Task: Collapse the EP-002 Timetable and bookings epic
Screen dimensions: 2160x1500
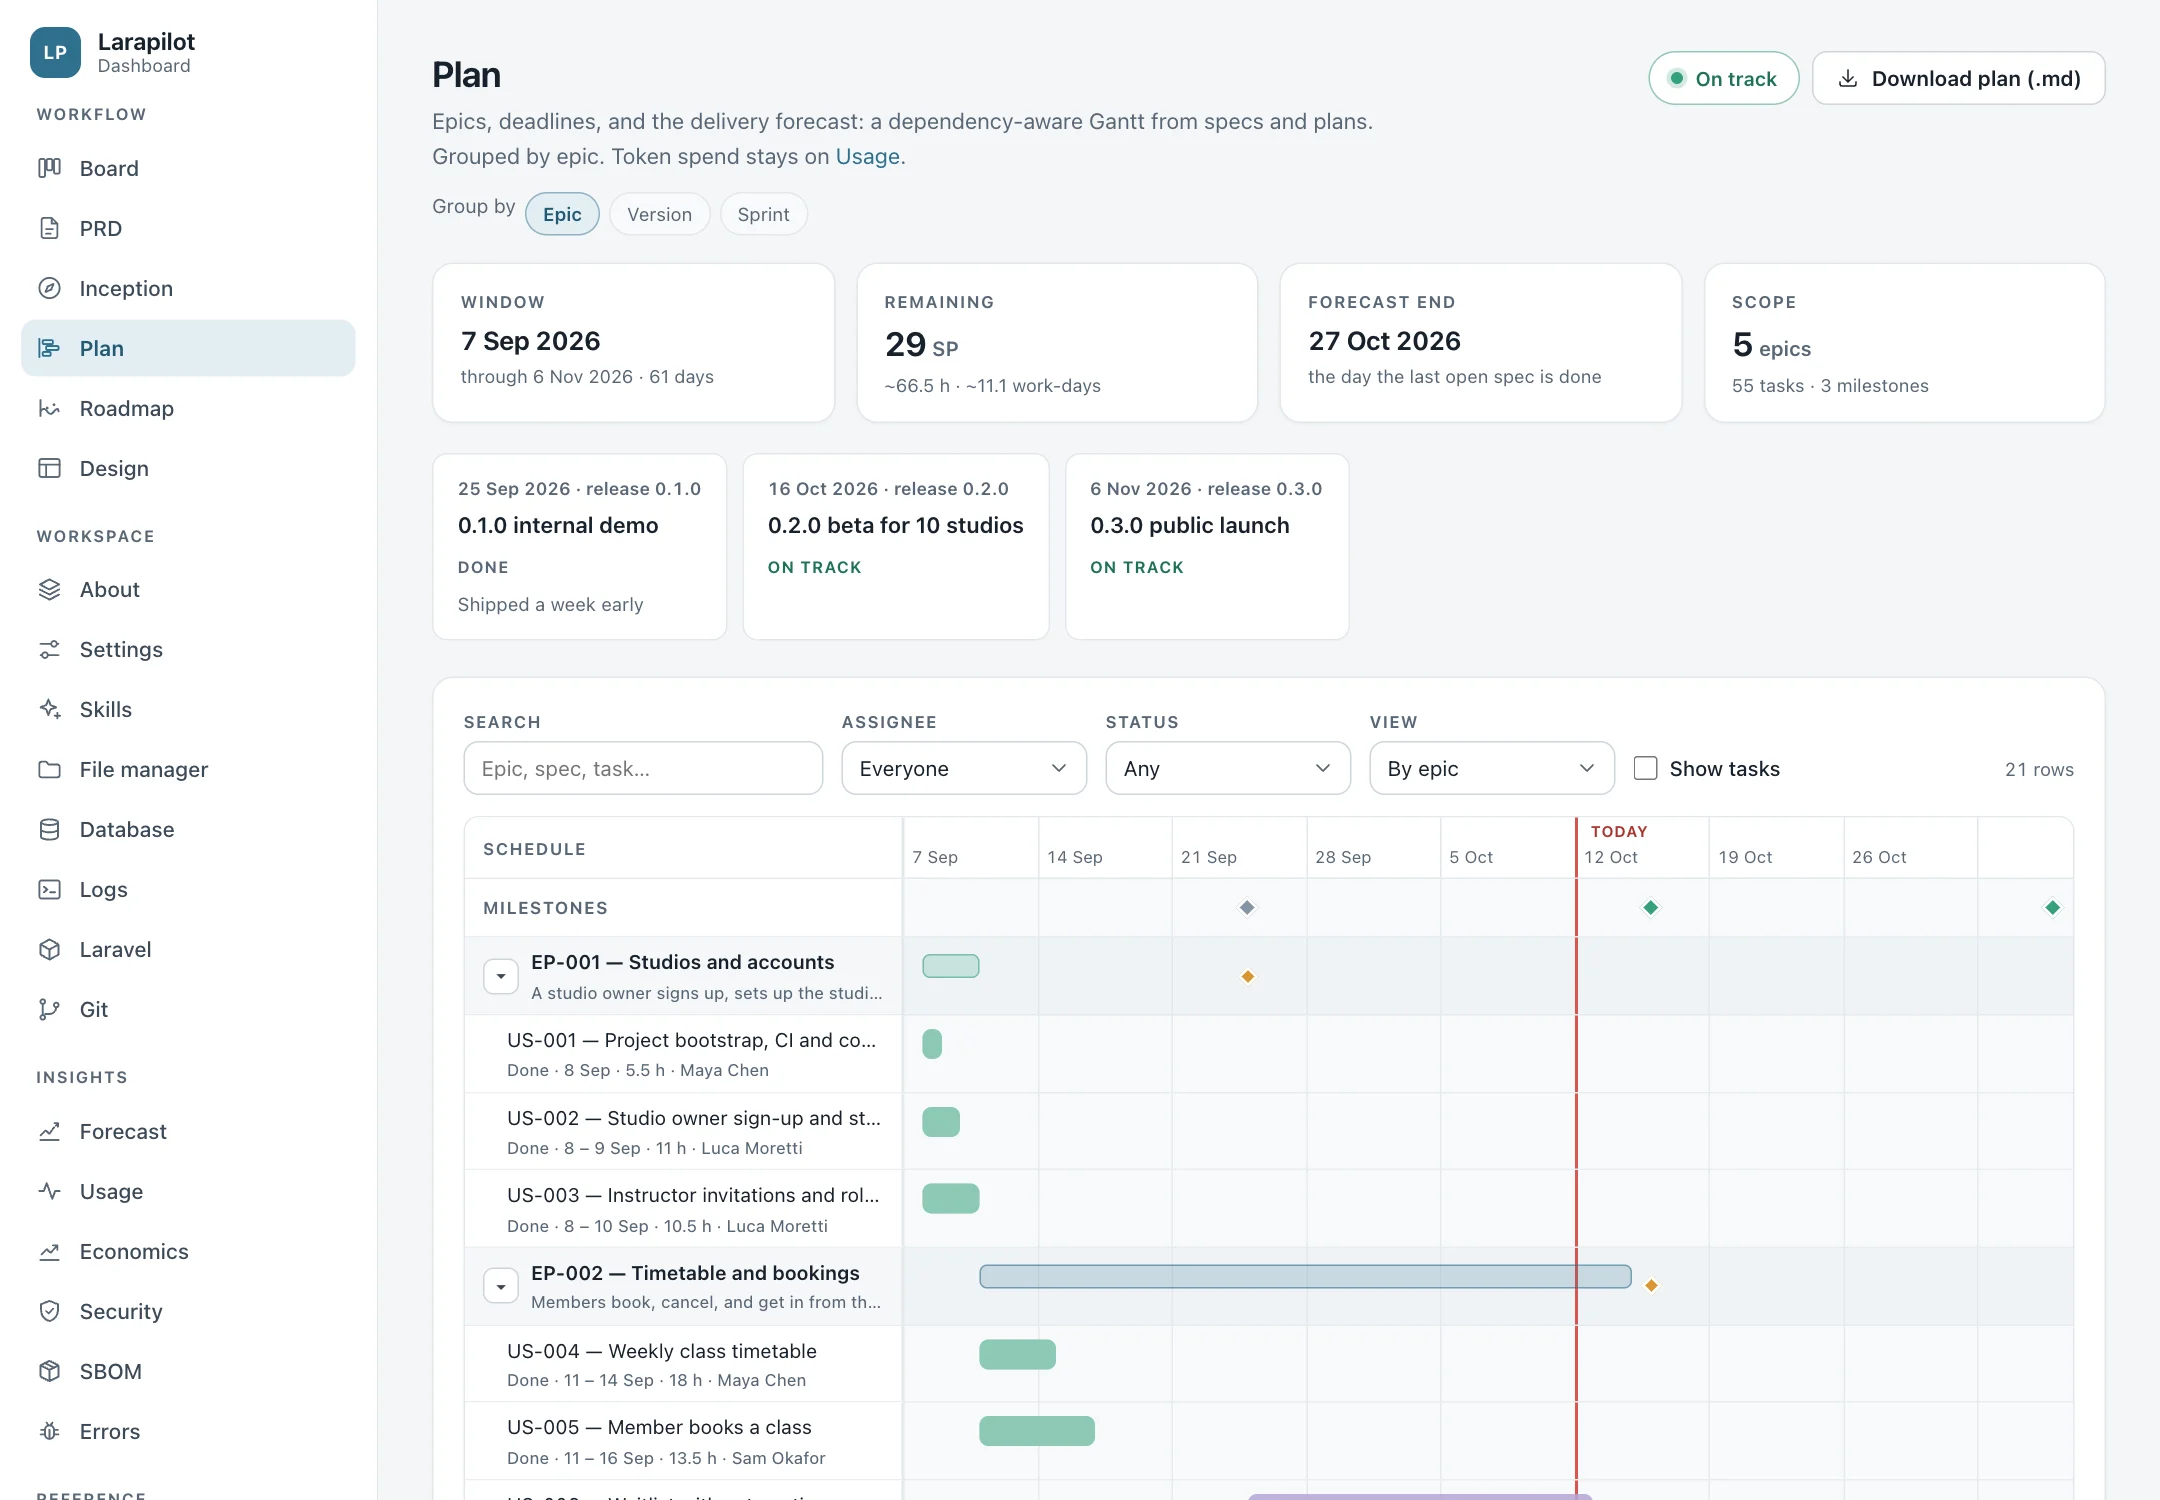Action: pos(501,1286)
